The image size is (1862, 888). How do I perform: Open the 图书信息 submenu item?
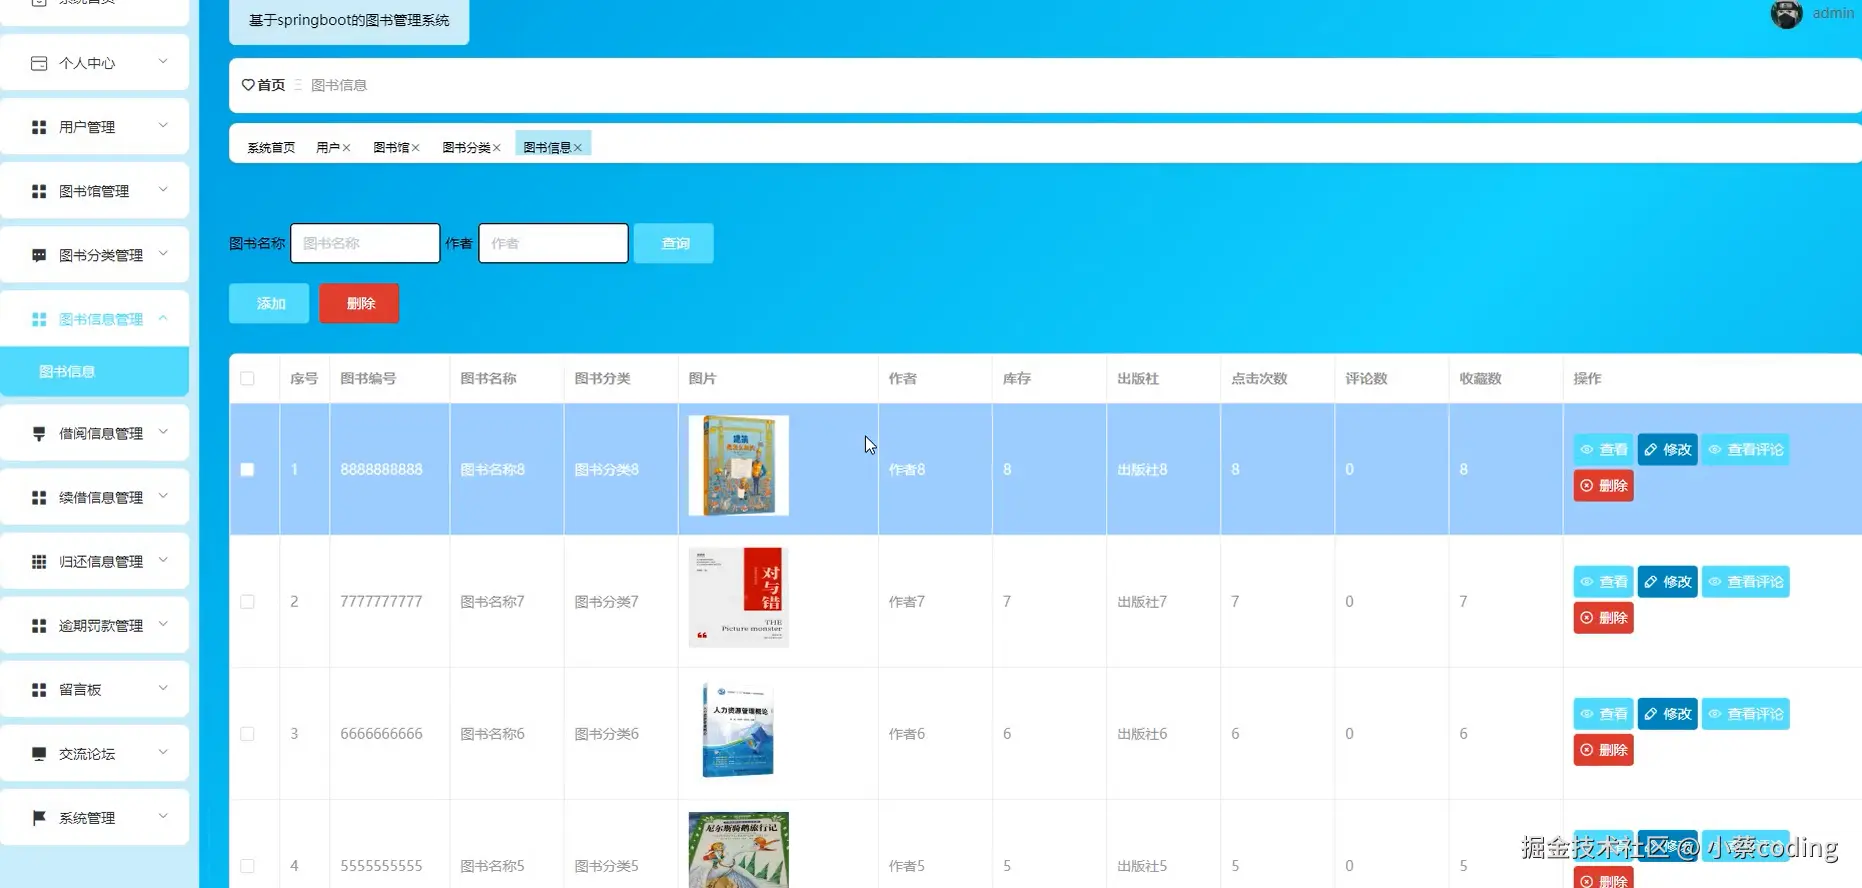(94, 371)
